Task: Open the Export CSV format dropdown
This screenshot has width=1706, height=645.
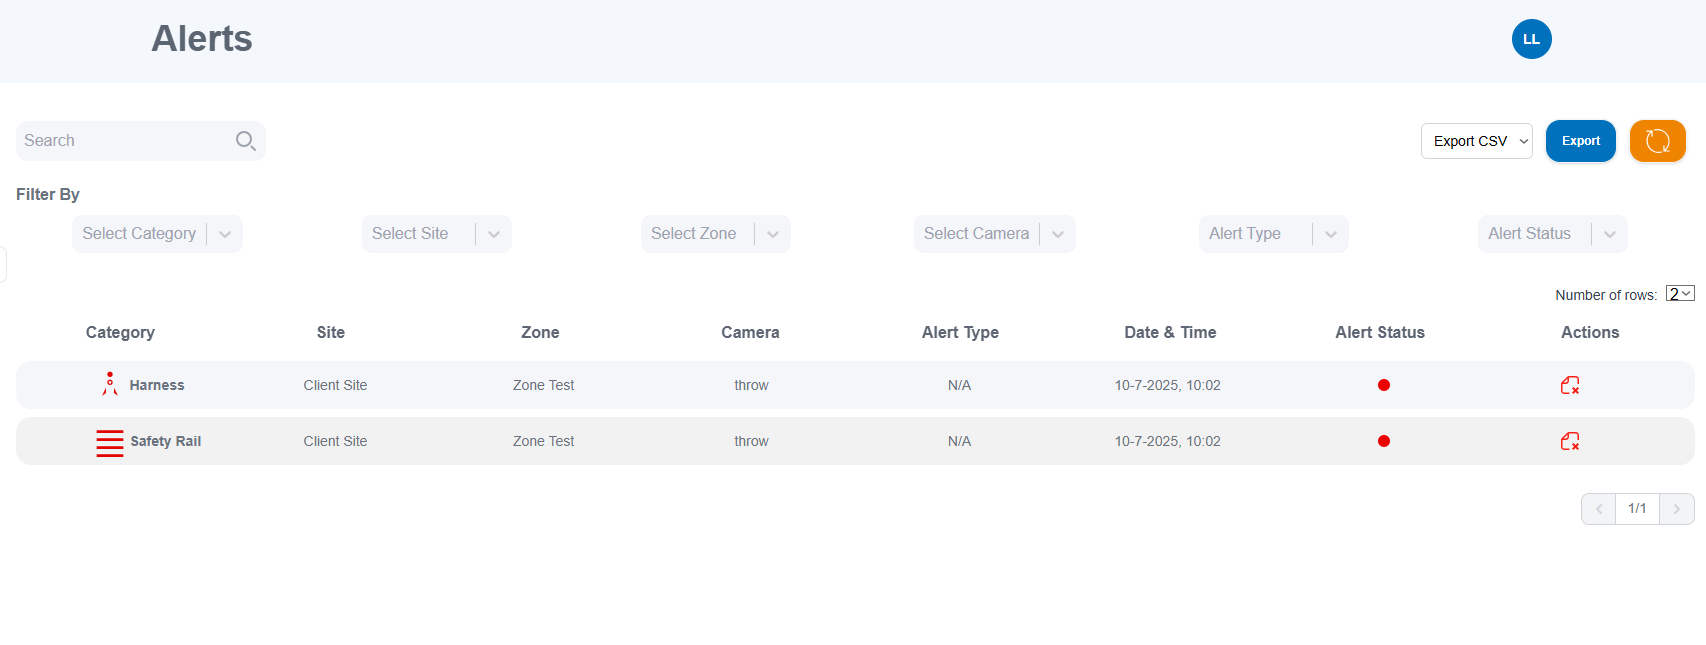Action: pos(1476,141)
